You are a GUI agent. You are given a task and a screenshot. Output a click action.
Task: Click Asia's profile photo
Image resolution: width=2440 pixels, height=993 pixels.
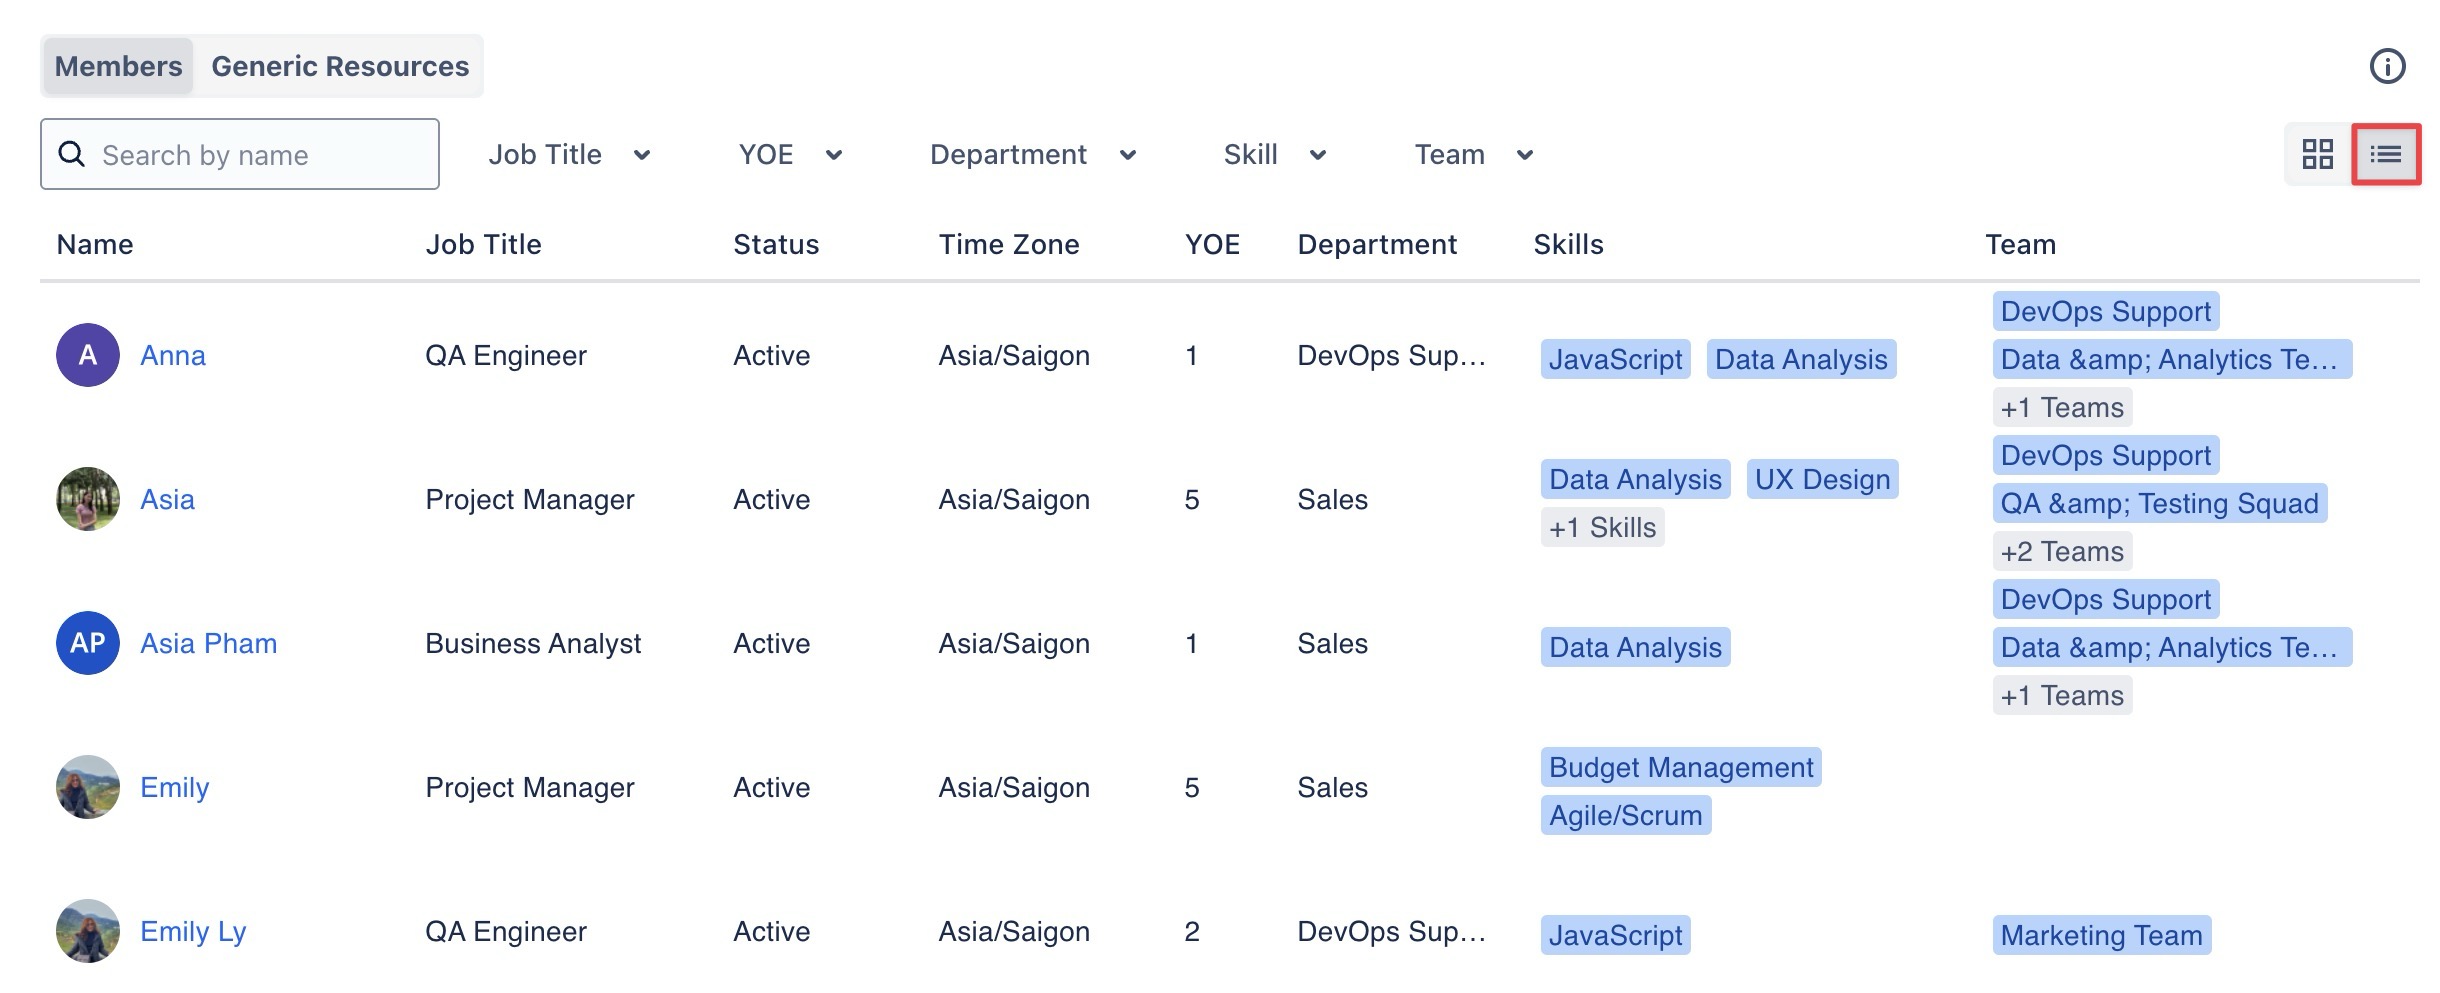coord(88,499)
